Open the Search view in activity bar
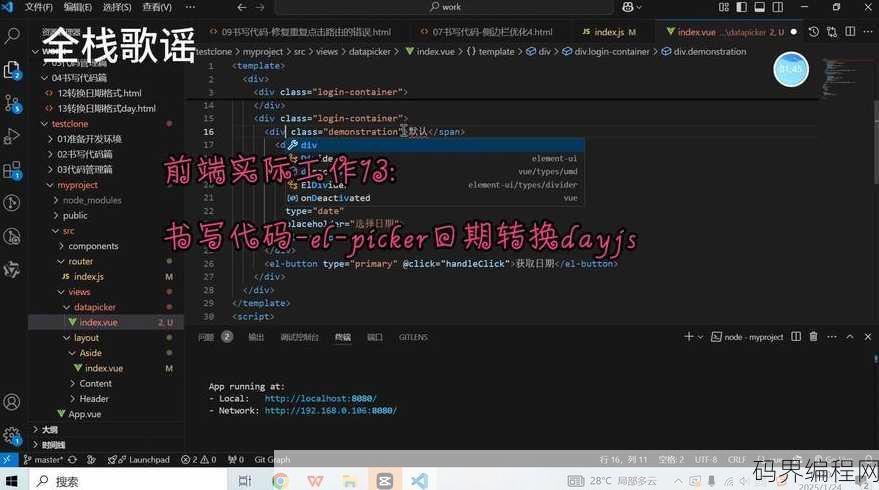 (x=12, y=36)
